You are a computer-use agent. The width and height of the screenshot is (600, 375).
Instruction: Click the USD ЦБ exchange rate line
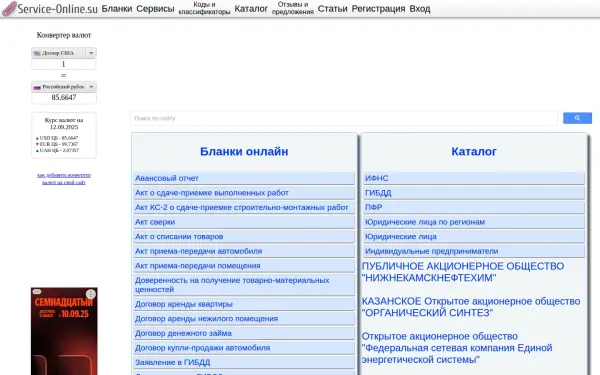click(57, 138)
